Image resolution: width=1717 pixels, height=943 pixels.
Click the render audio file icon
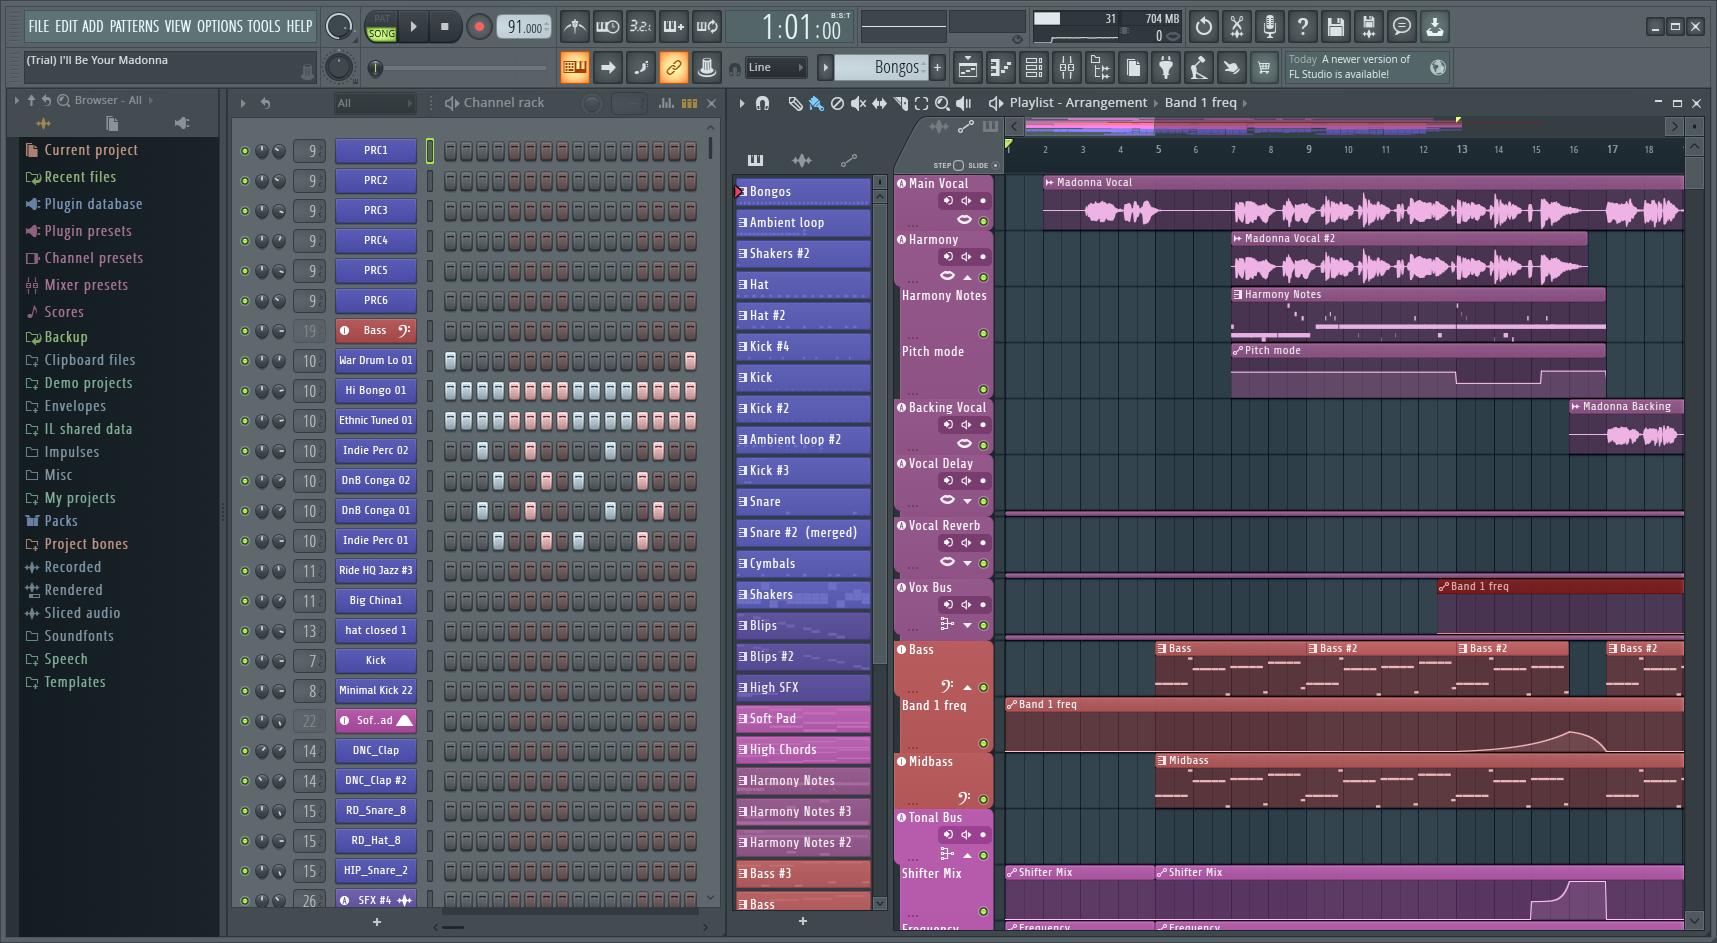[1368, 27]
